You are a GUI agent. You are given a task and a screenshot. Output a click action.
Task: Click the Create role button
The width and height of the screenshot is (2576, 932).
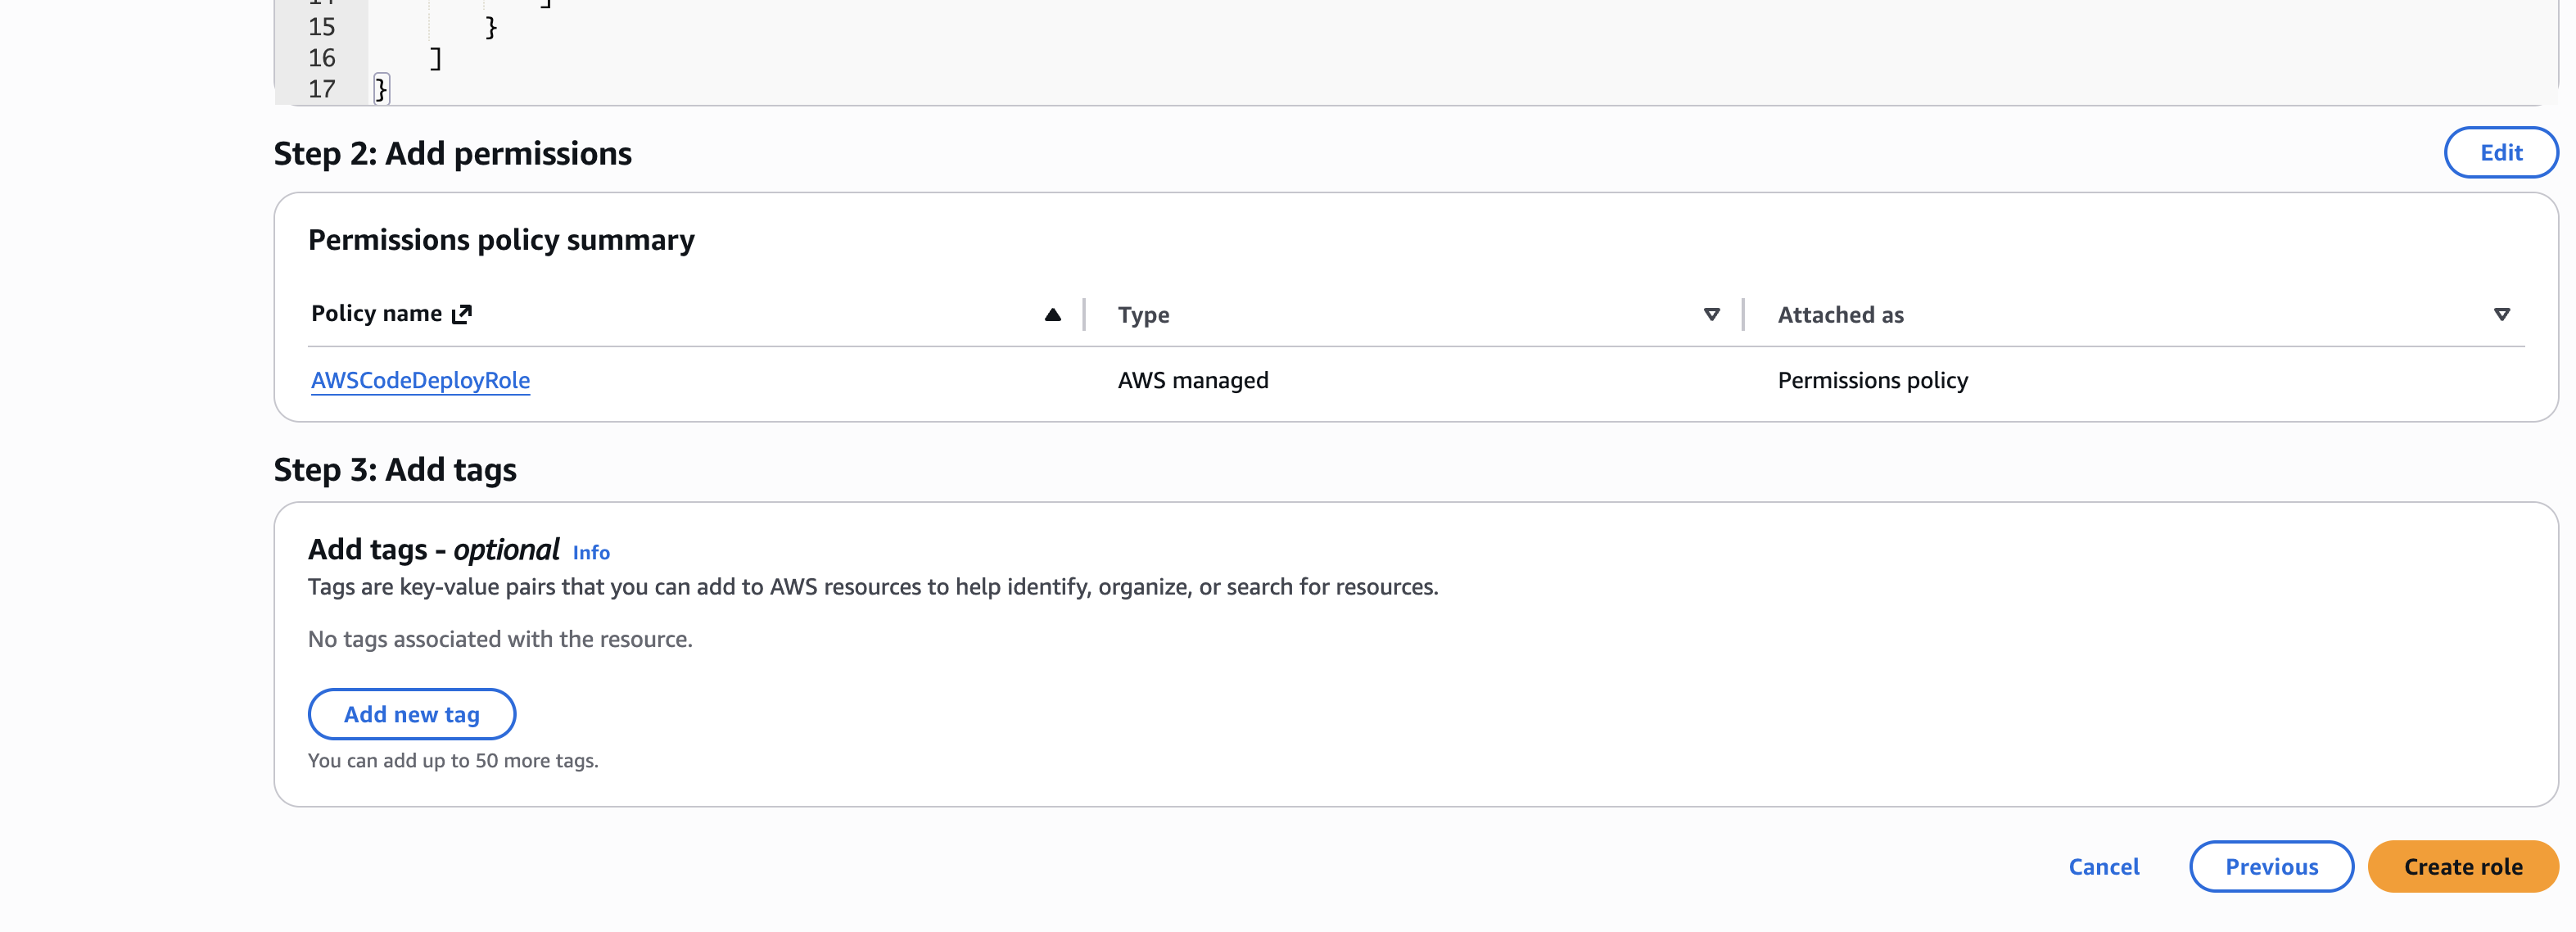tap(2462, 867)
